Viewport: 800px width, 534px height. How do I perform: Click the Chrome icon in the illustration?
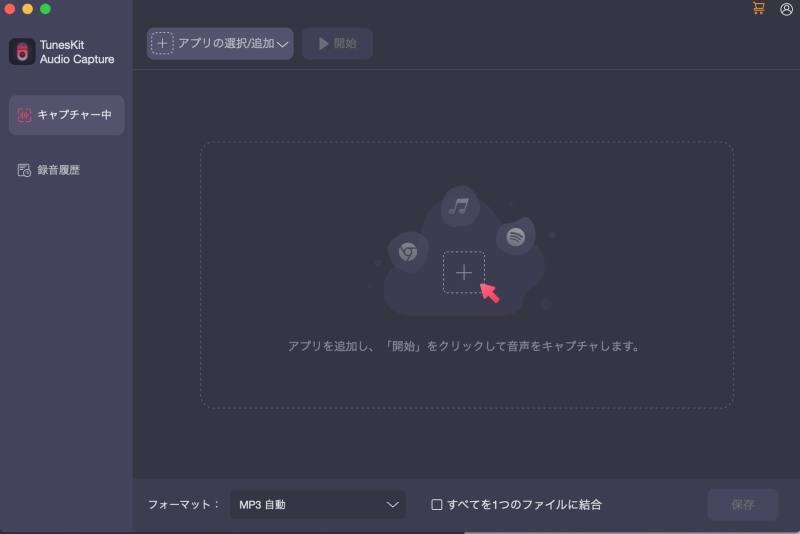[x=408, y=251]
